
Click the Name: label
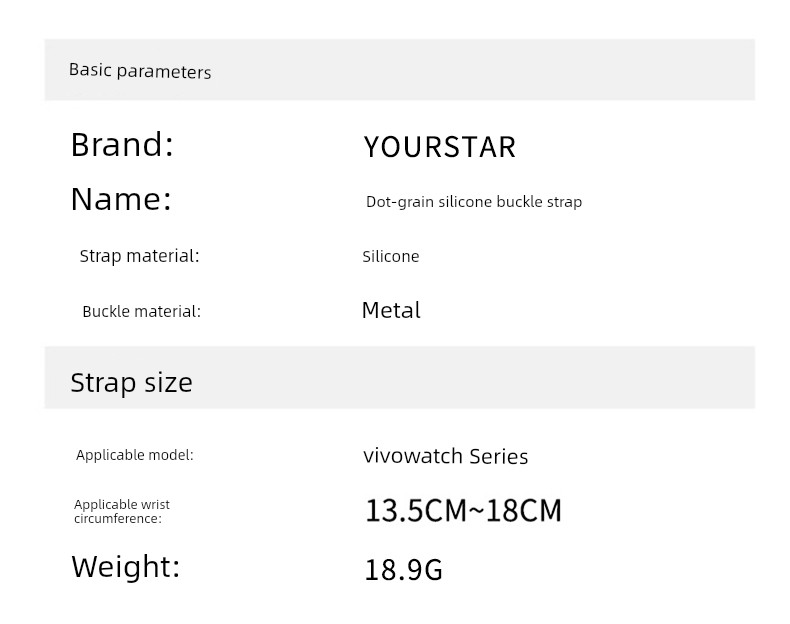click(x=121, y=199)
